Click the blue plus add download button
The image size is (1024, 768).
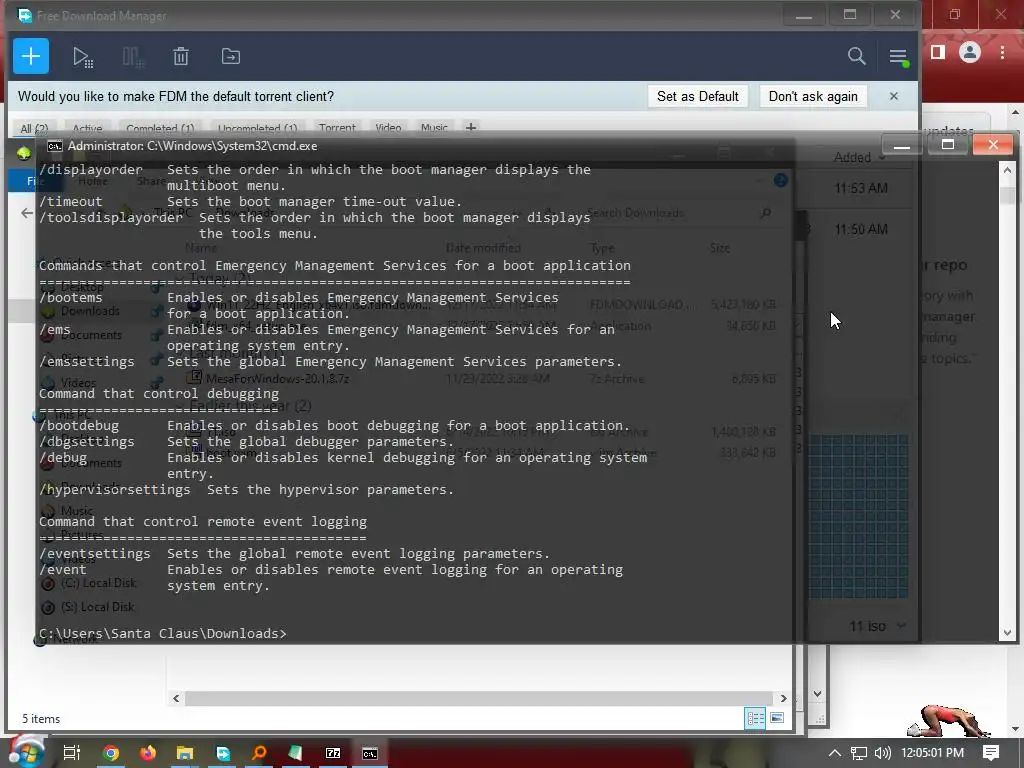(x=31, y=56)
